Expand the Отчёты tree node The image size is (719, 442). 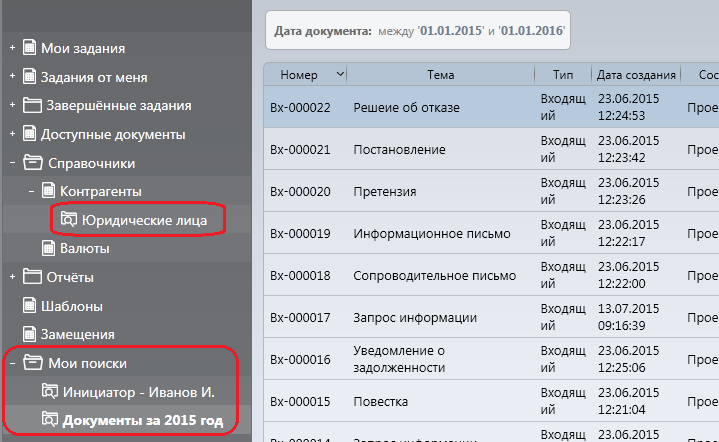click(x=12, y=277)
